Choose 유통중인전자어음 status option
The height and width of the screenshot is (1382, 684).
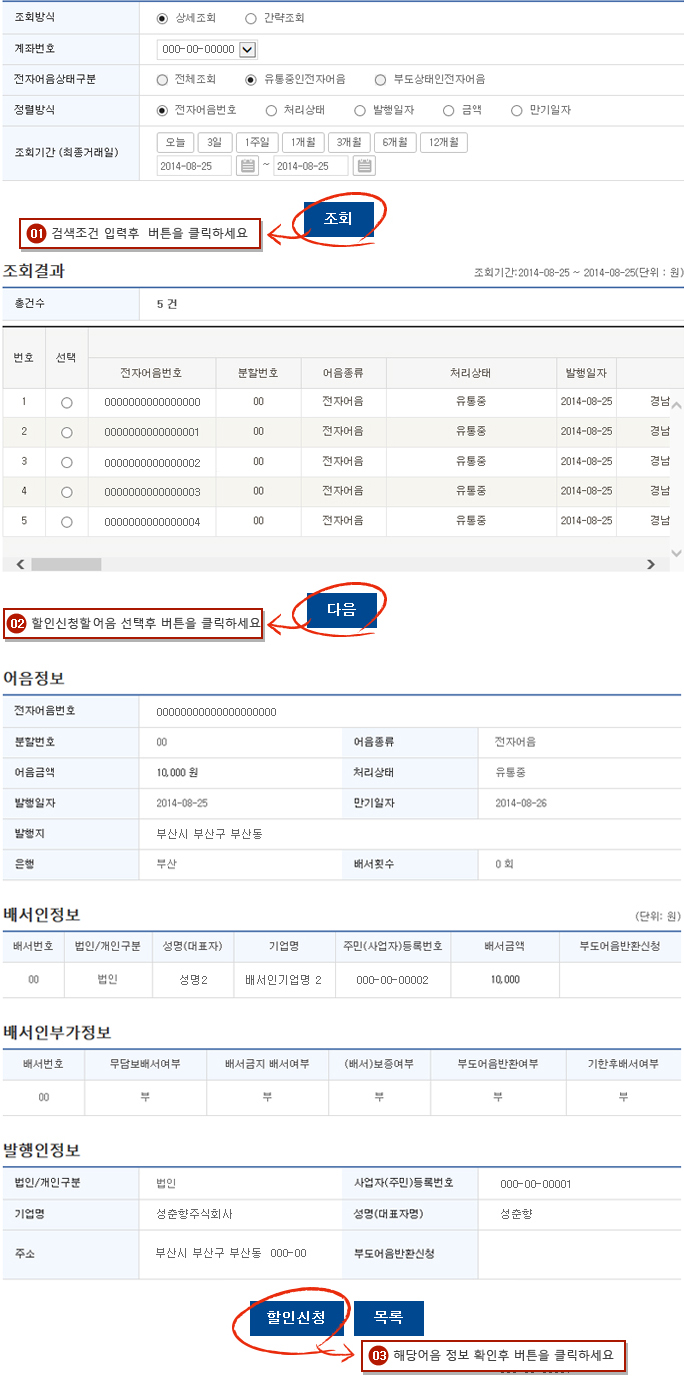251,79
